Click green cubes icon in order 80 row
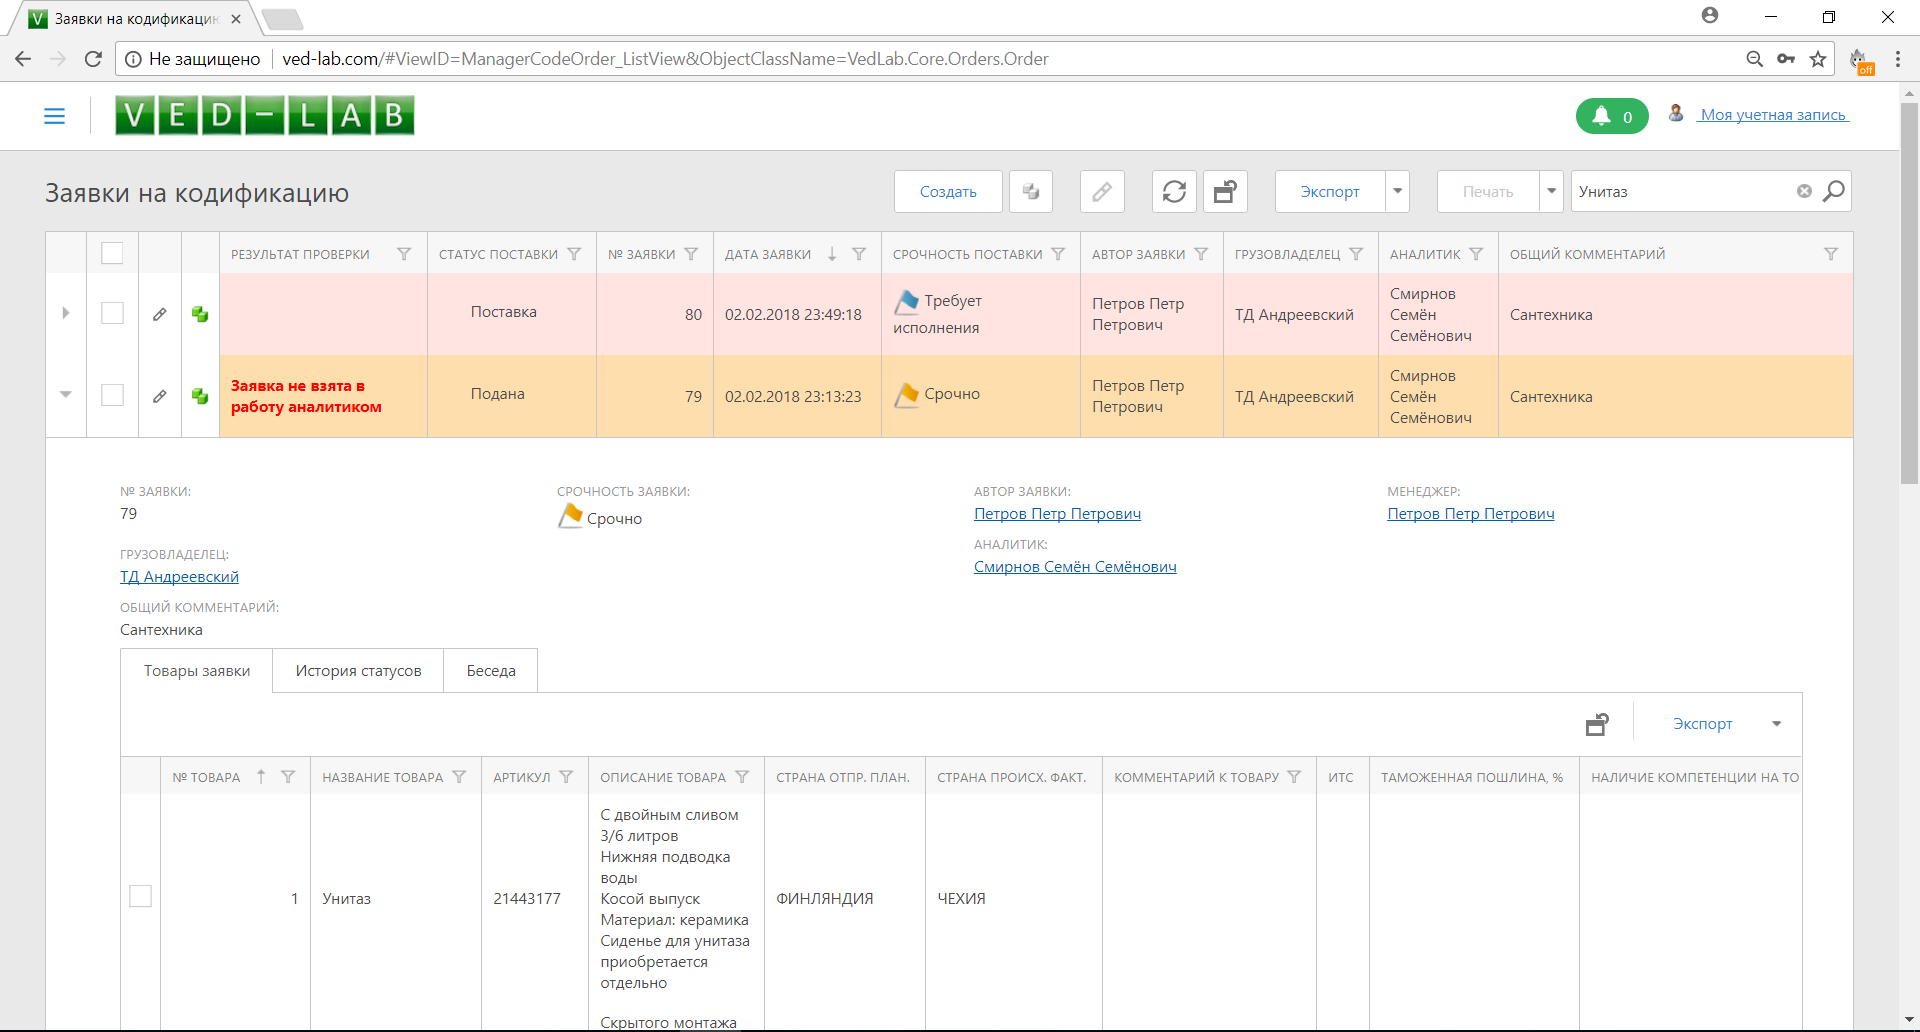The image size is (1920, 1032). click(x=200, y=314)
